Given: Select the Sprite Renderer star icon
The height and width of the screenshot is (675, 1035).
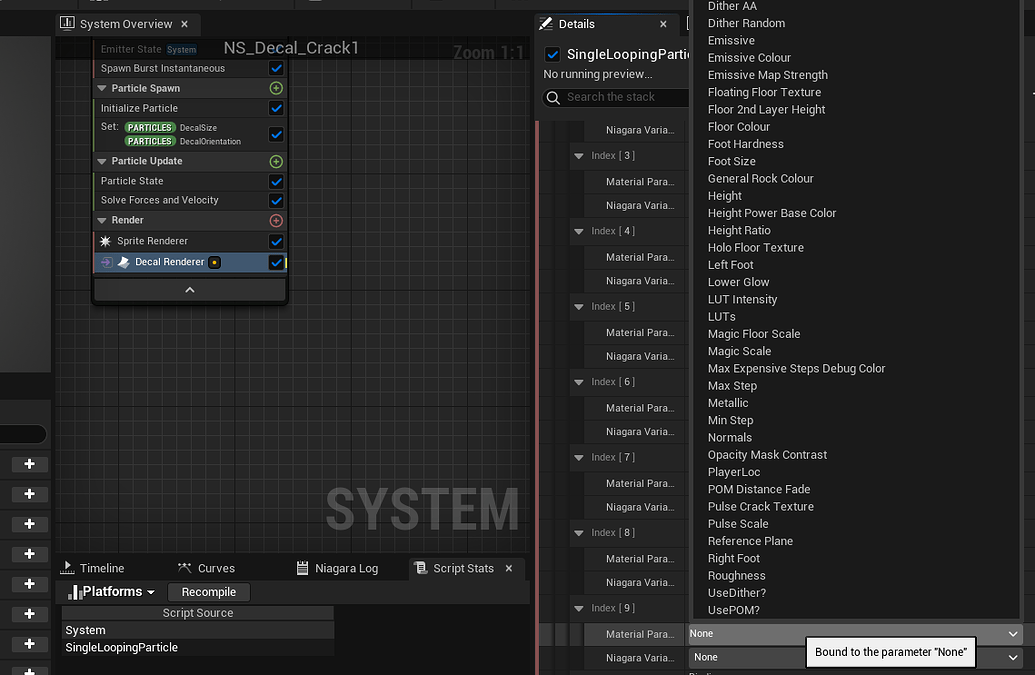Looking at the screenshot, I should click(105, 241).
